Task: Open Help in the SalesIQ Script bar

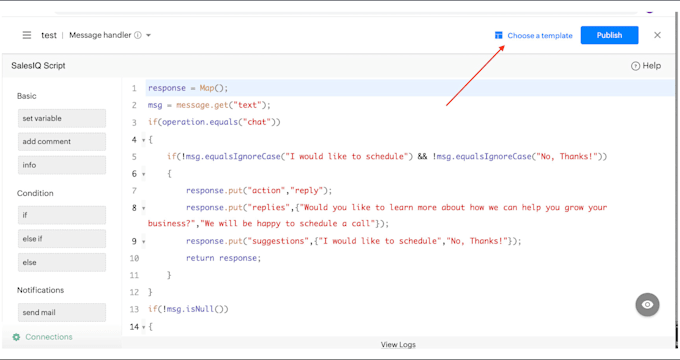Action: tap(646, 66)
